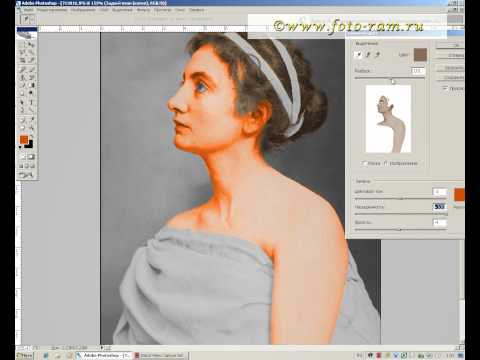Switch to Standard editing mode in toolbox
This screenshot has width=480, height=360.
coord(23,157)
